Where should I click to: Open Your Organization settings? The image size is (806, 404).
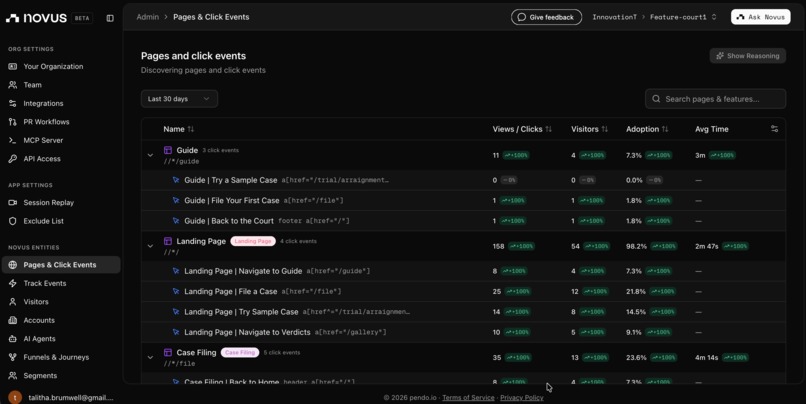tap(53, 66)
